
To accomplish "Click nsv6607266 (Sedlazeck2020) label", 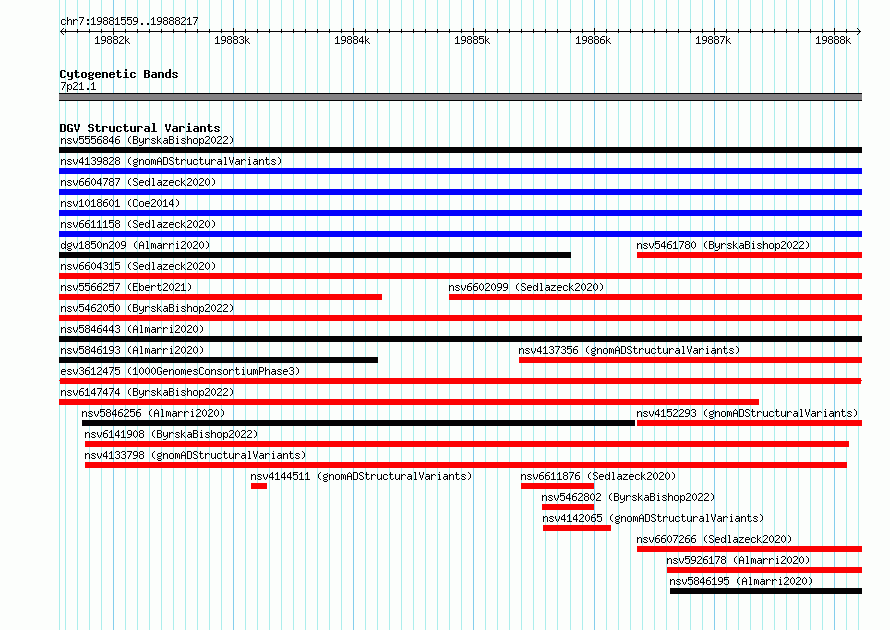I will point(714,539).
